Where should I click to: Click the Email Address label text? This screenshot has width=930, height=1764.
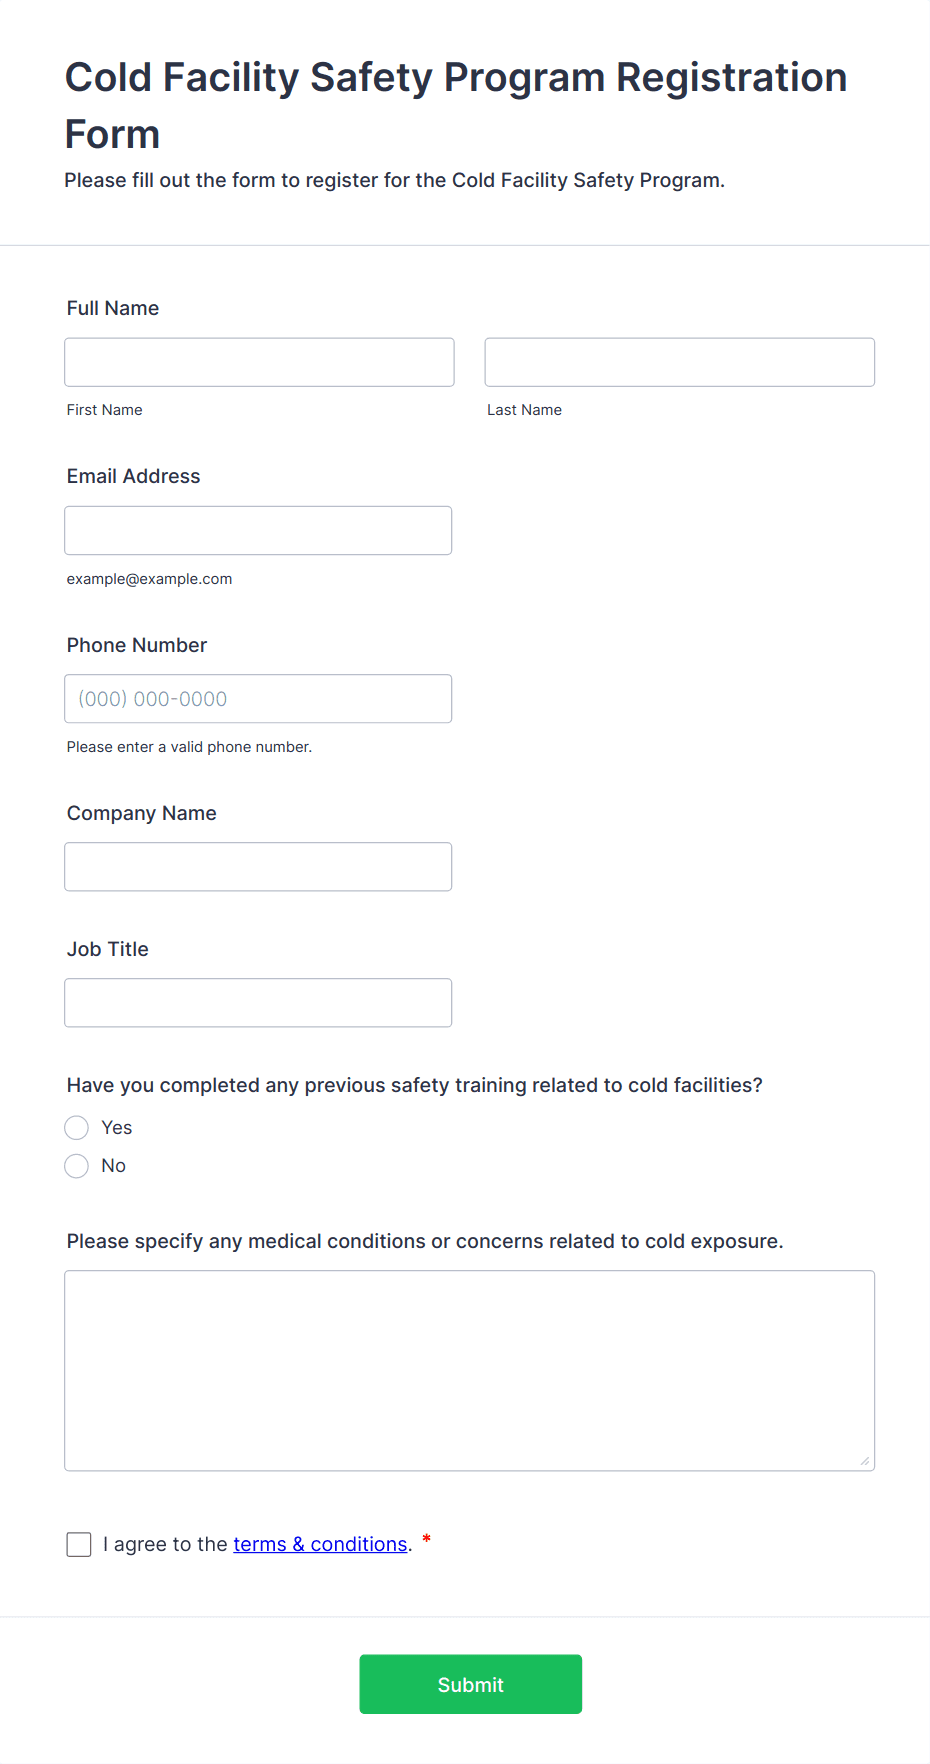[134, 476]
